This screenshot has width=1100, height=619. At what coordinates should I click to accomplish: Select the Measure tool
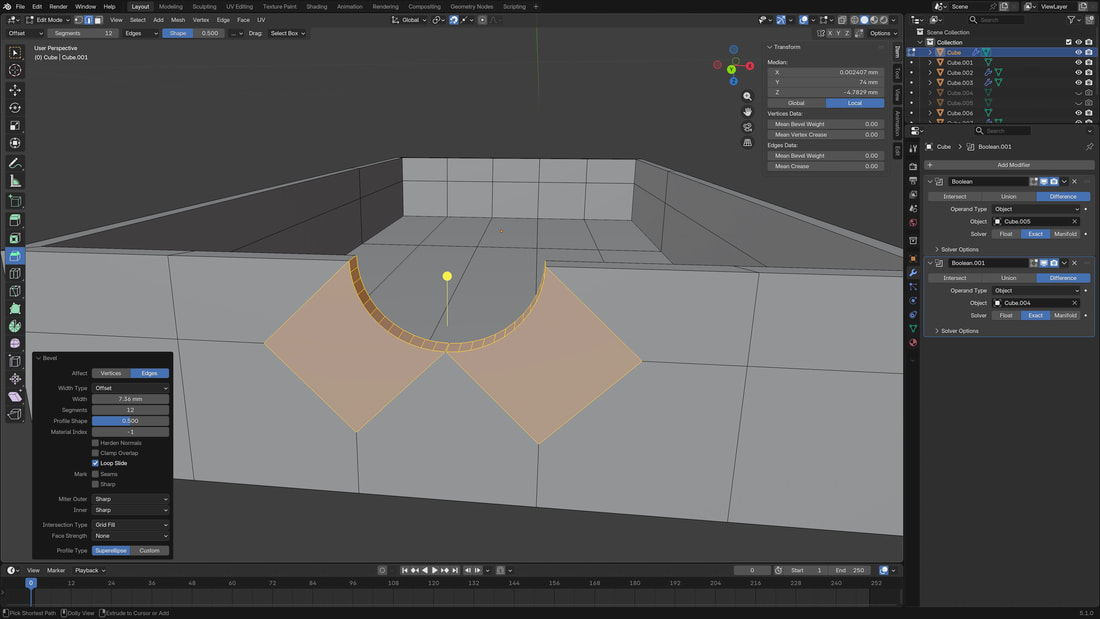coord(15,181)
